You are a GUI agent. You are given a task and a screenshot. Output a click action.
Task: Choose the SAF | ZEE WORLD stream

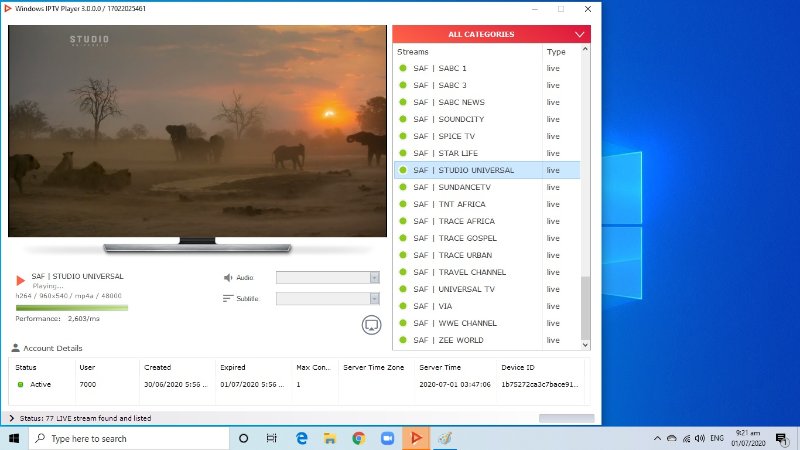pos(448,340)
